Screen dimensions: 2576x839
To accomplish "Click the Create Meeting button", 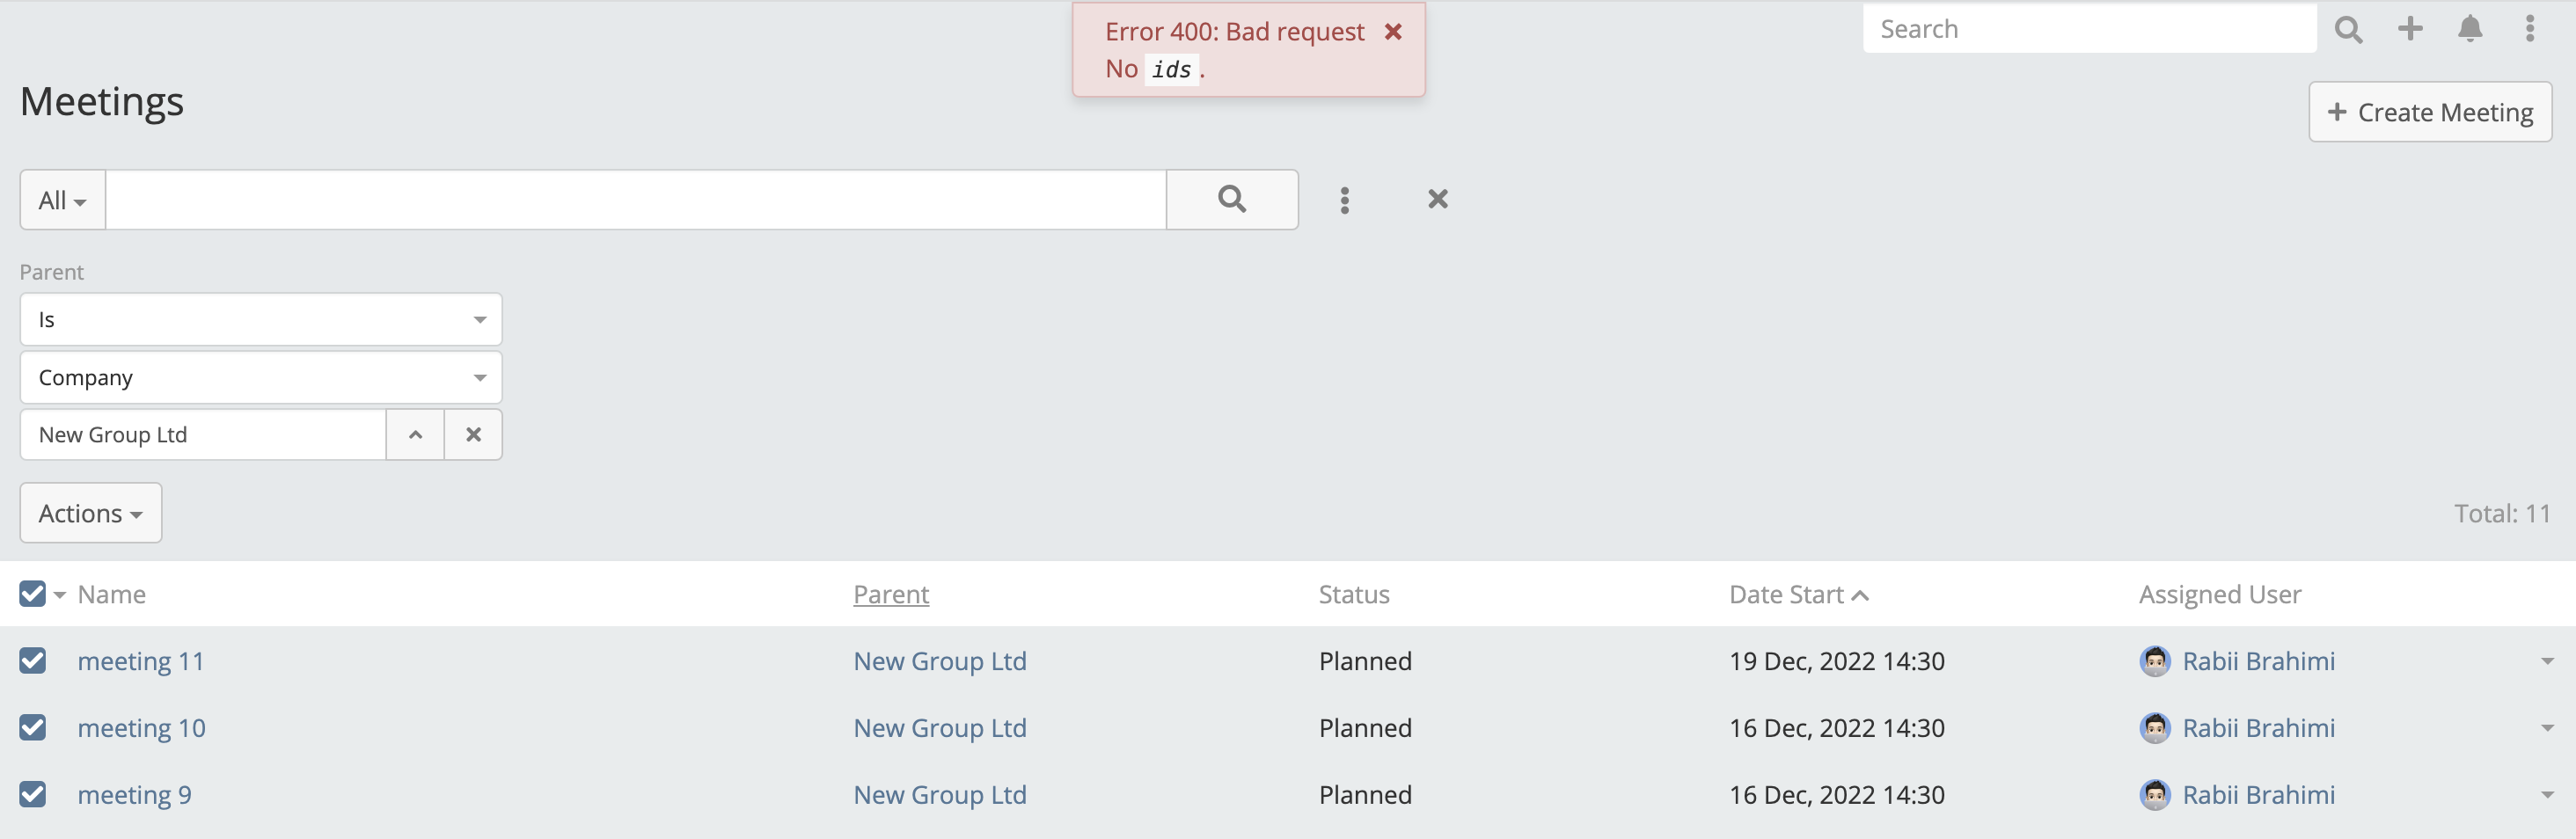I will (x=2429, y=112).
